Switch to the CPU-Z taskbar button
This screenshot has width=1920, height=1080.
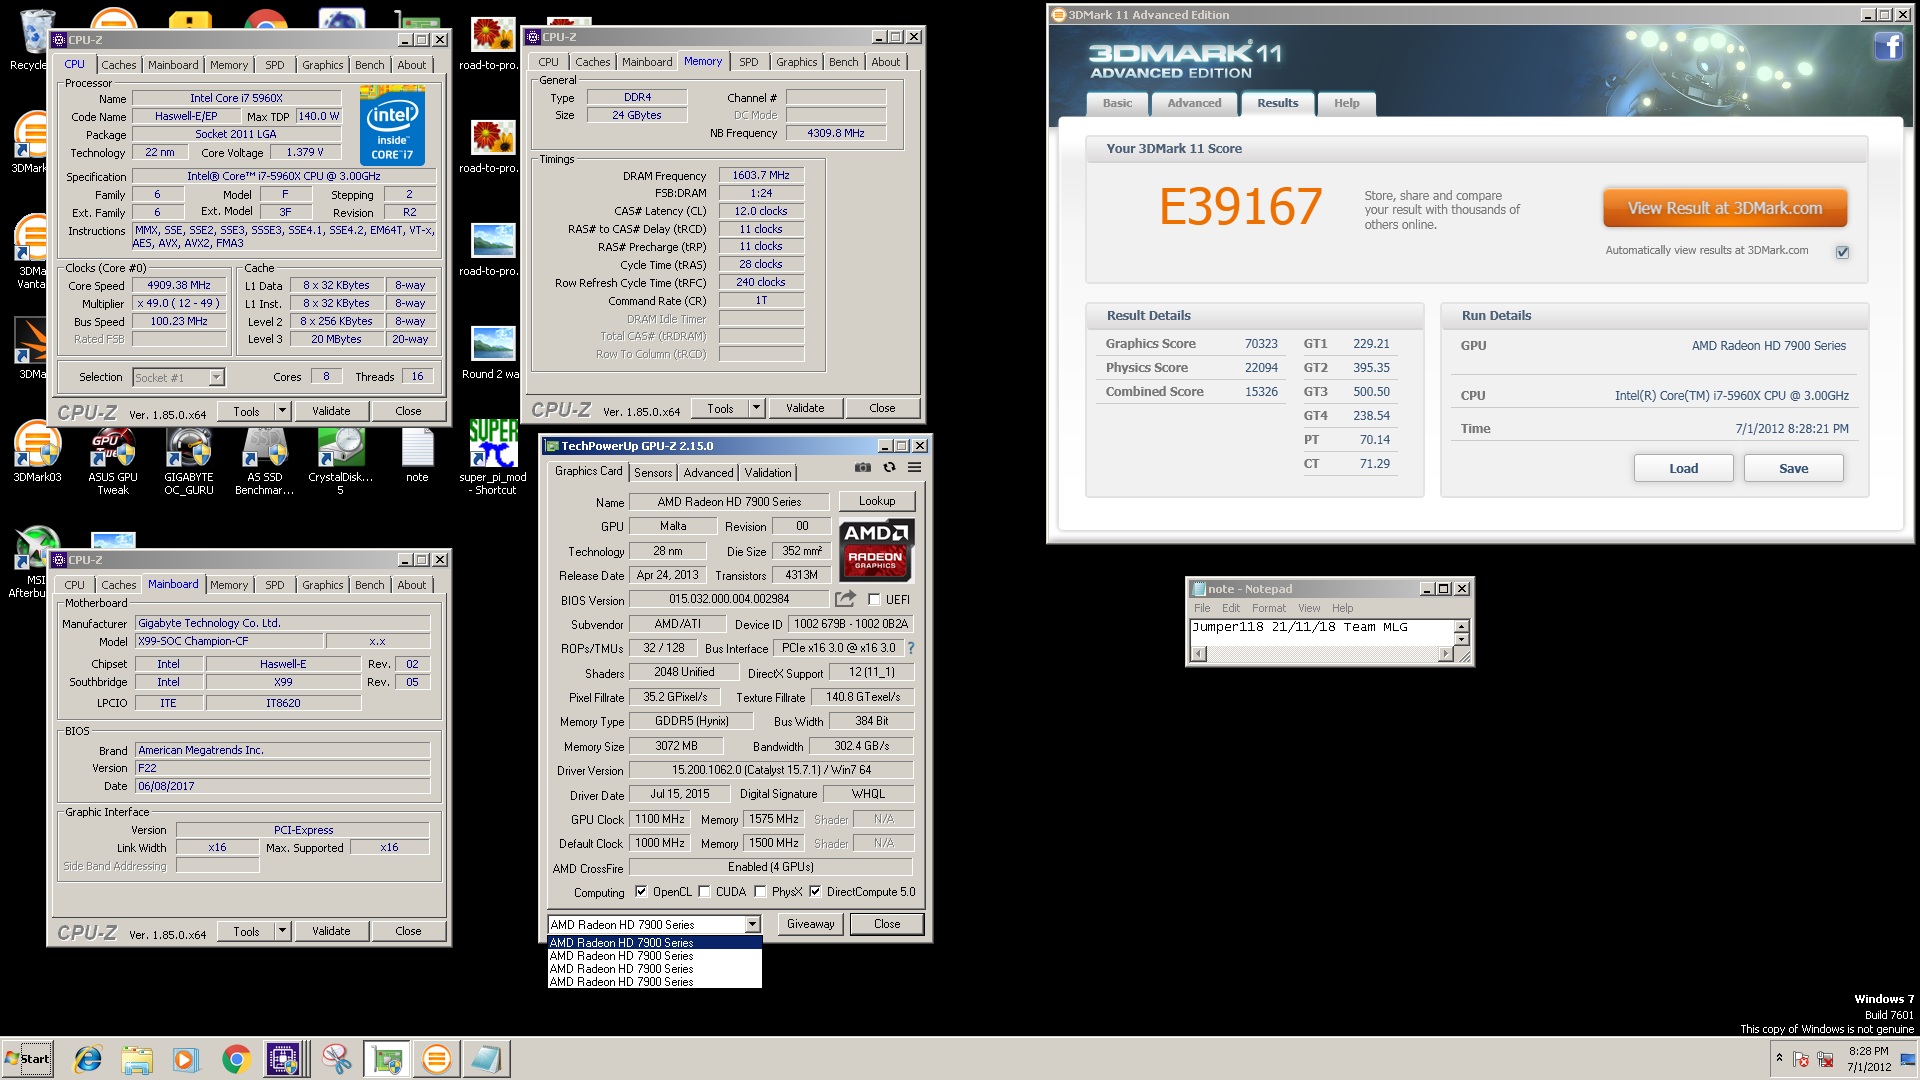click(x=284, y=1059)
